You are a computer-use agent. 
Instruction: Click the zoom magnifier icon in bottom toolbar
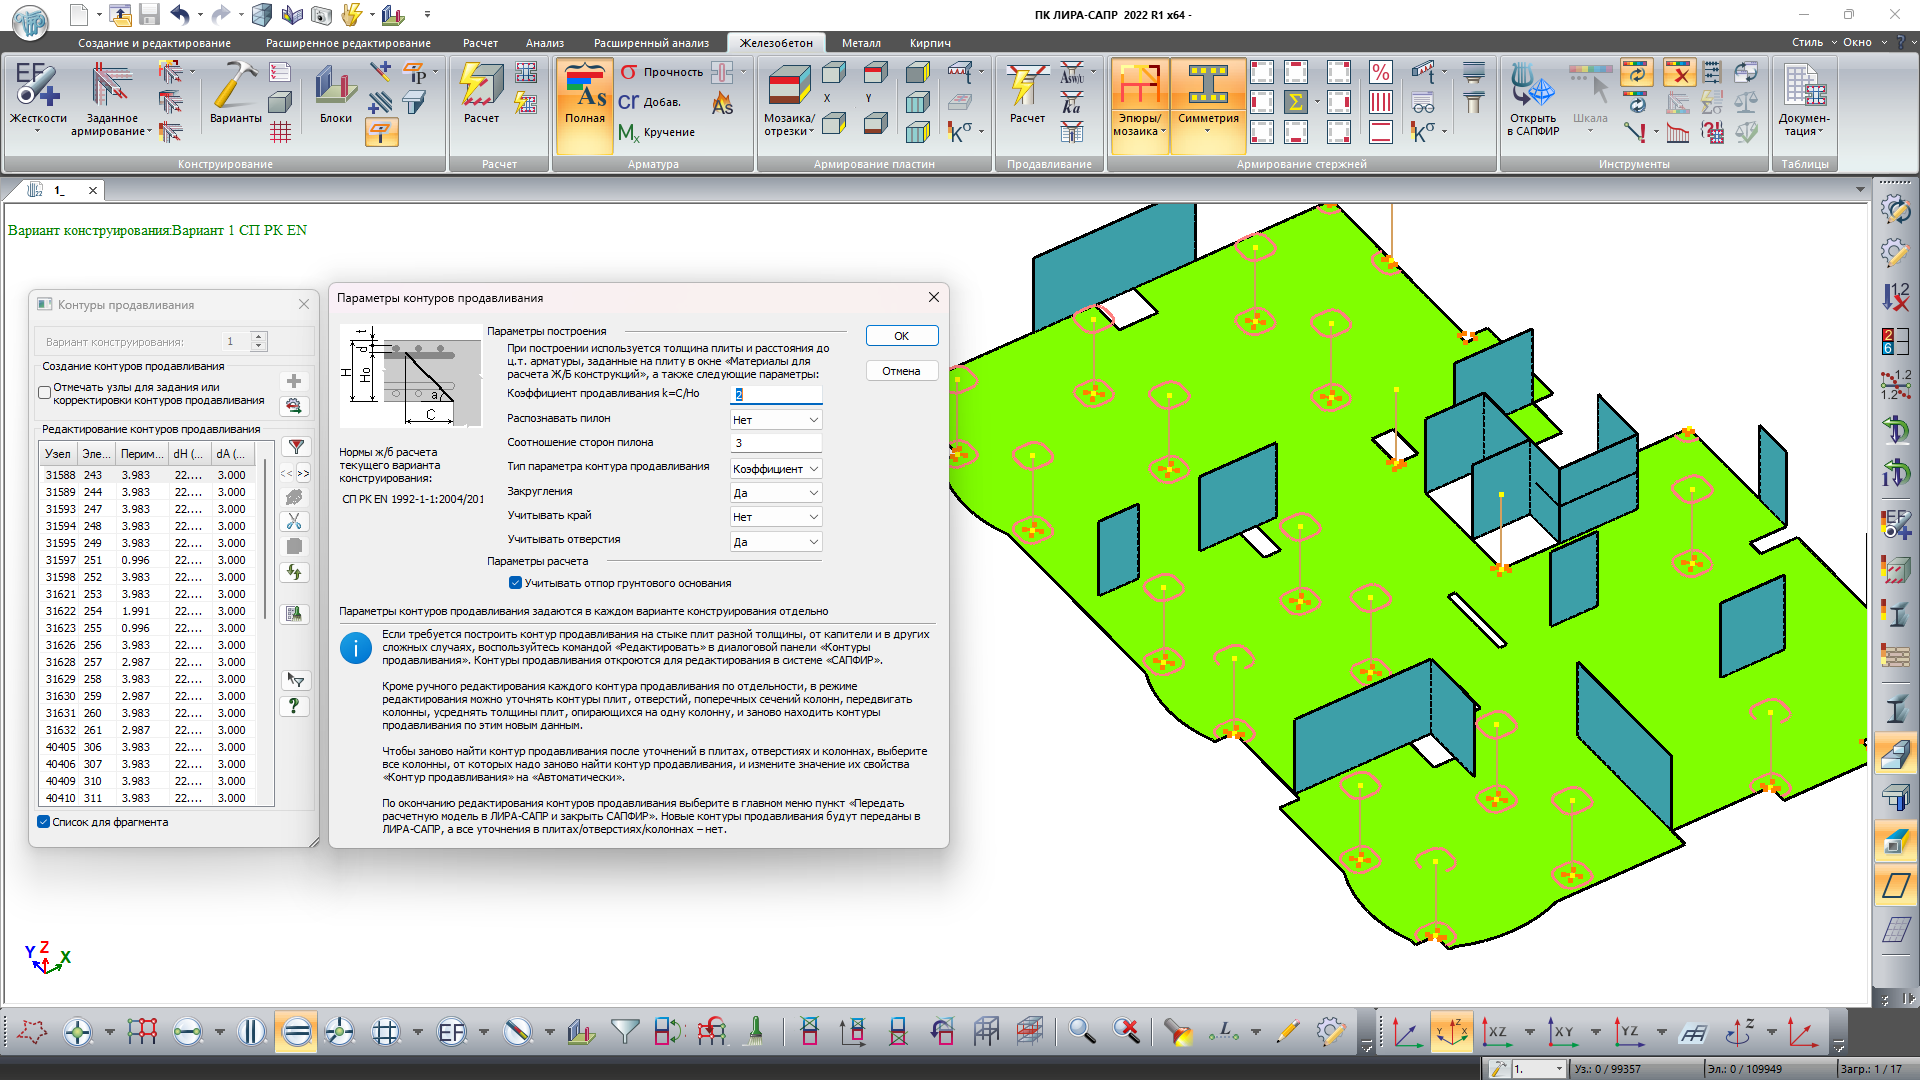(x=1081, y=1031)
